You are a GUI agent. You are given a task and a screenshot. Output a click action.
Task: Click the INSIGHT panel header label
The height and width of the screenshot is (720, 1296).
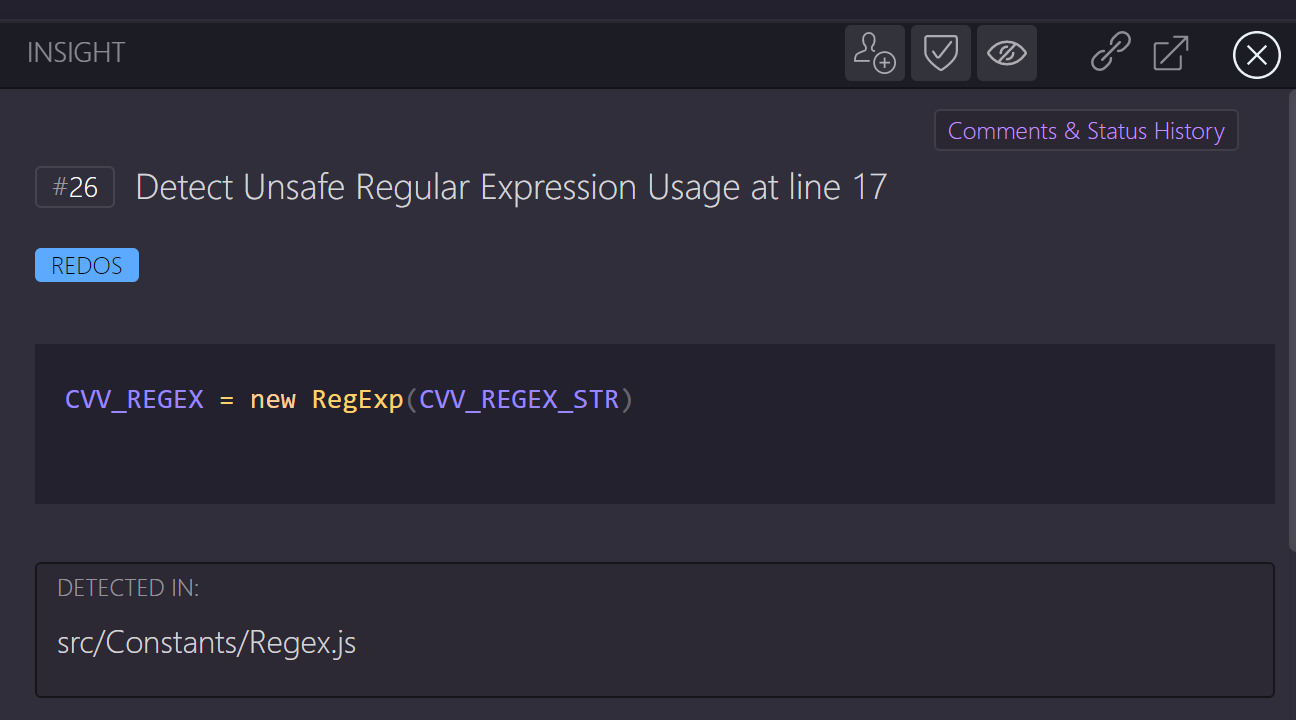coord(76,53)
